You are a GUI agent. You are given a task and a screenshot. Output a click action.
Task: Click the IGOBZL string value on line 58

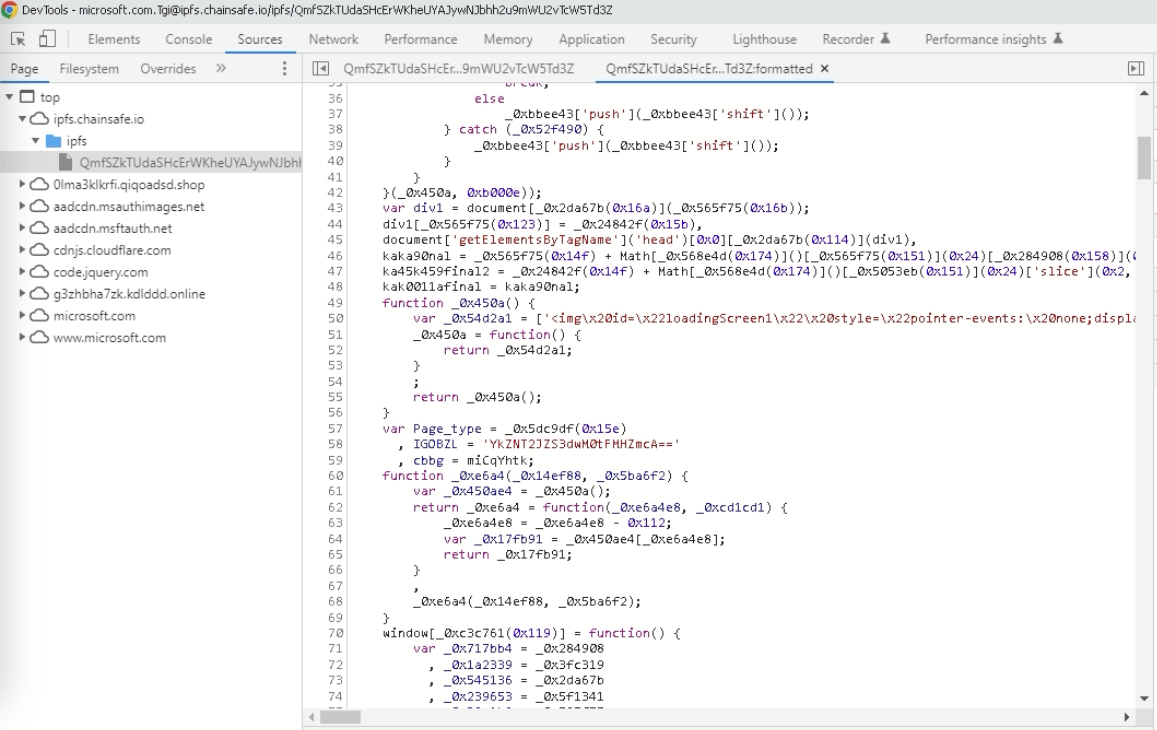[581, 444]
